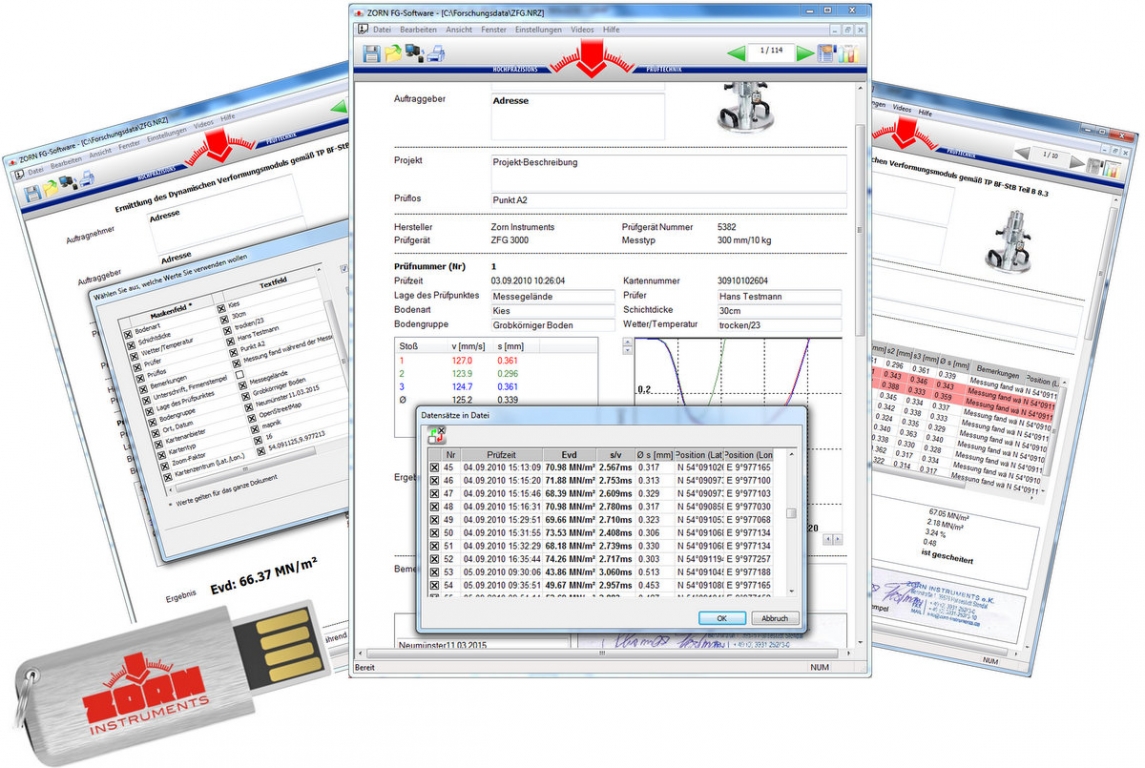Uncheck record 54 in the Datensätze list
The width and height of the screenshot is (1145, 768).
434,585
